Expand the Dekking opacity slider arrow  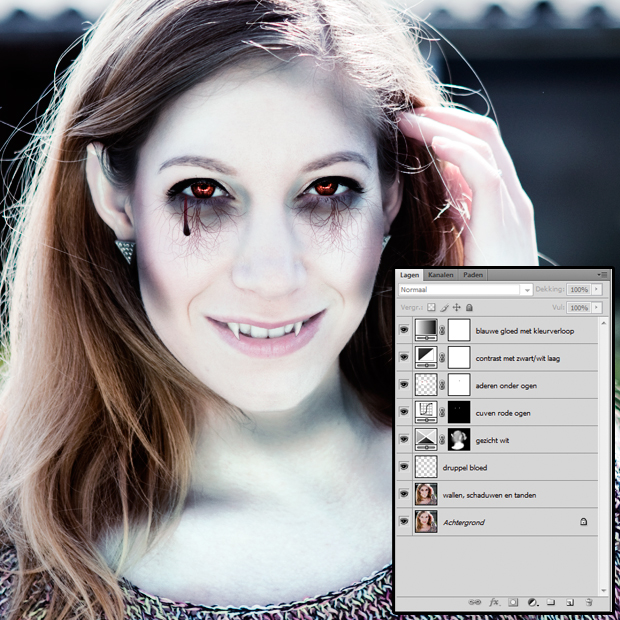[597, 289]
